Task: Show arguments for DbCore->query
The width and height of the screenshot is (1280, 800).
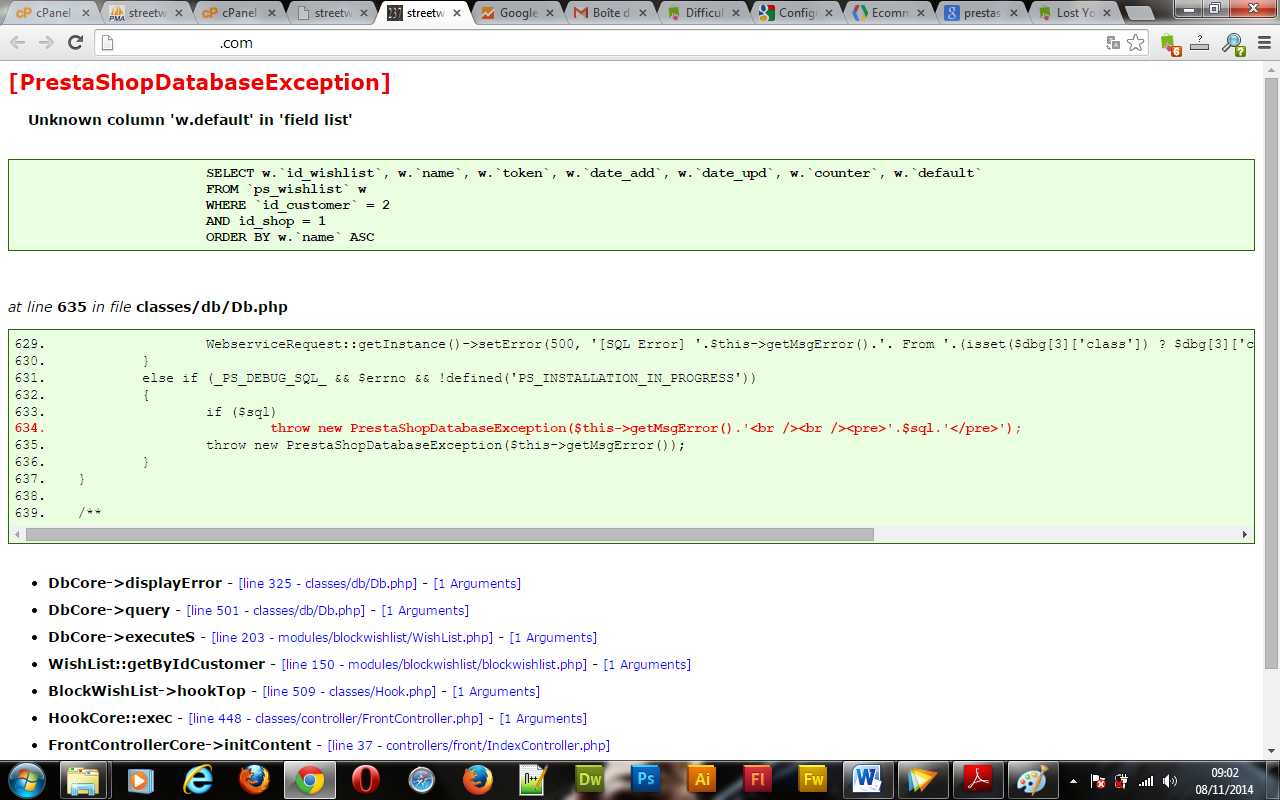Action: click(x=425, y=610)
